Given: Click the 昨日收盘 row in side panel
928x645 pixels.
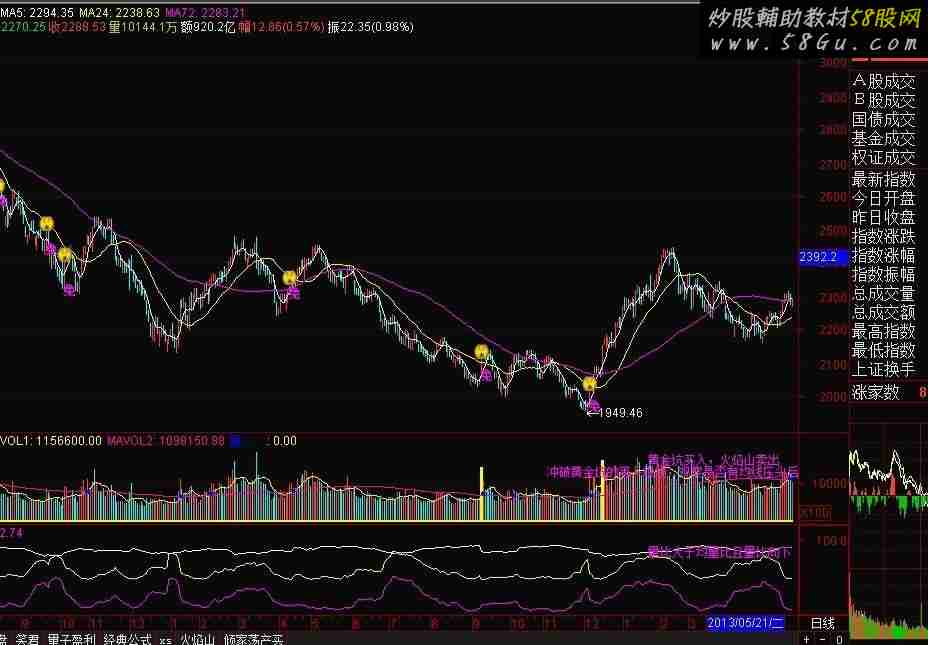Looking at the screenshot, I should [x=884, y=217].
